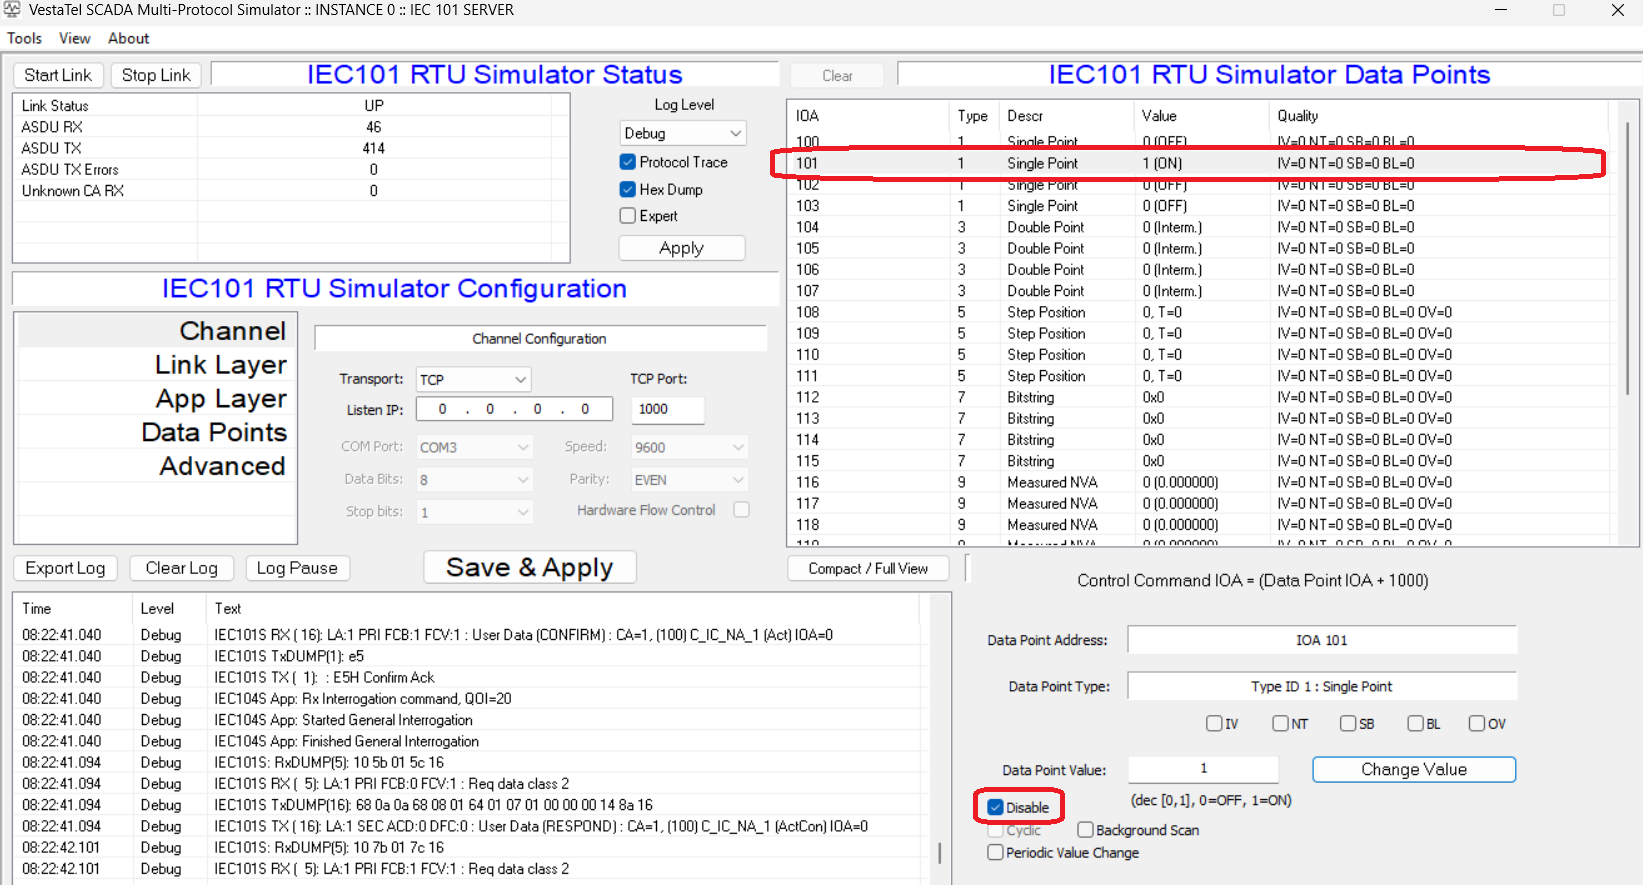
Task: Uncheck the Protocol Trace checkbox
Action: pyautogui.click(x=628, y=162)
